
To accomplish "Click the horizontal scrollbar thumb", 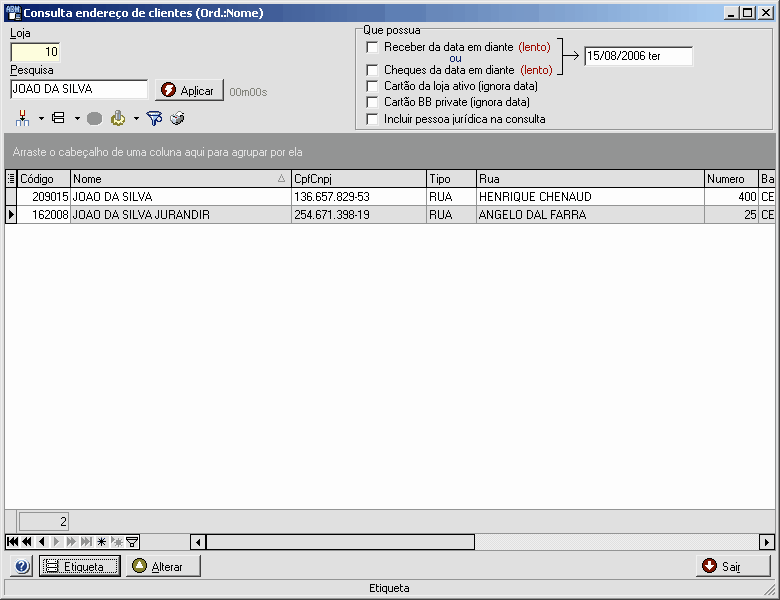I will [x=340, y=542].
